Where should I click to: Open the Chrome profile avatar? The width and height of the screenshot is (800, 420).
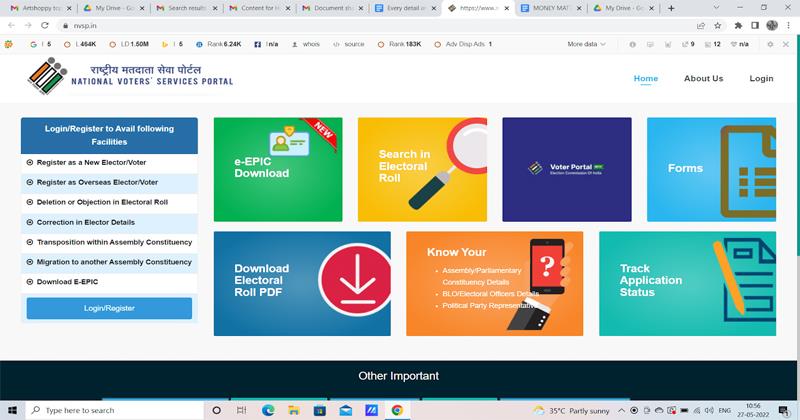[x=771, y=26]
